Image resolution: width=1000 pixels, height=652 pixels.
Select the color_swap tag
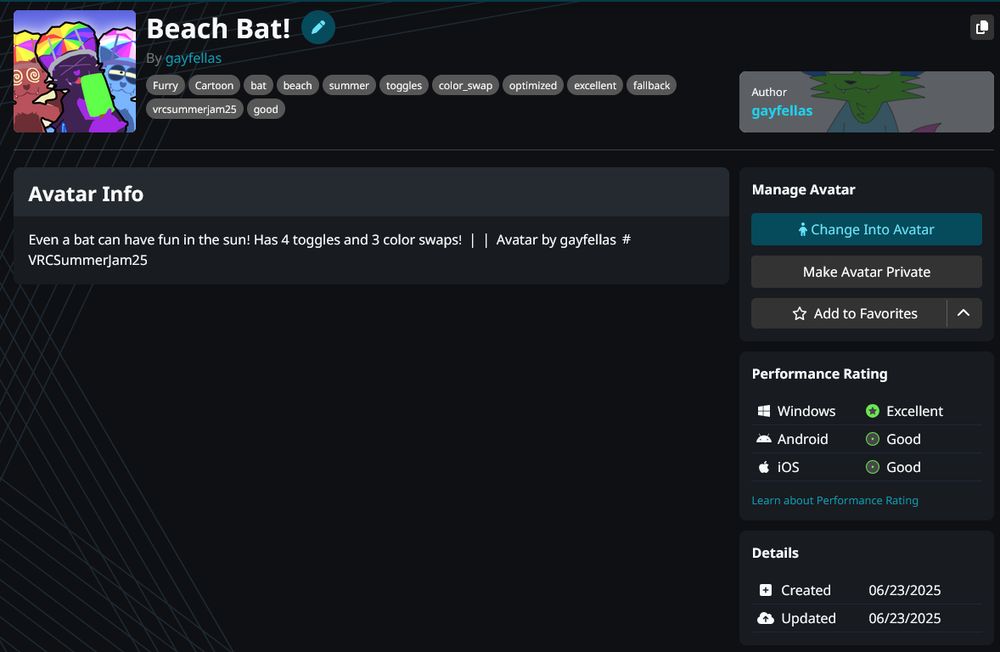[466, 85]
